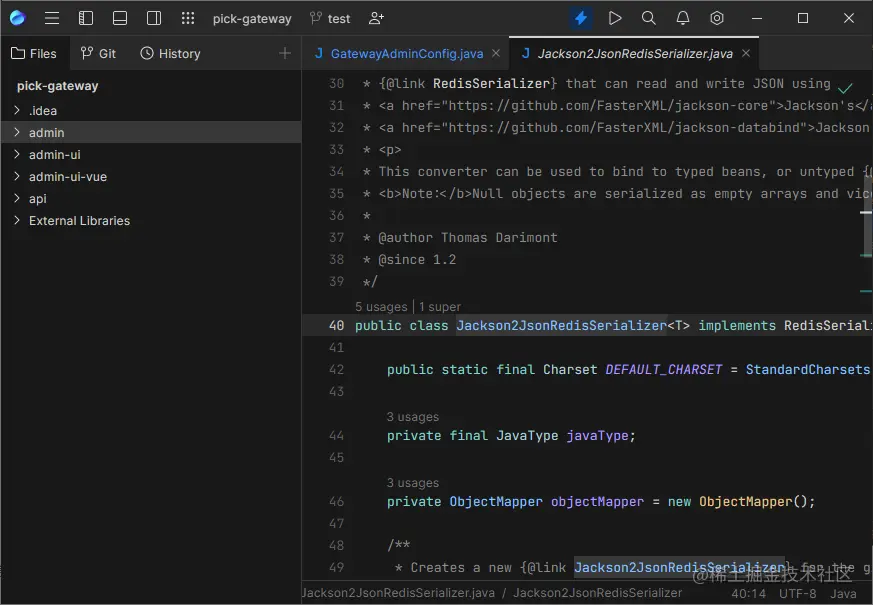Expand the api folder chevron
This screenshot has height=605, width=873.
point(17,198)
